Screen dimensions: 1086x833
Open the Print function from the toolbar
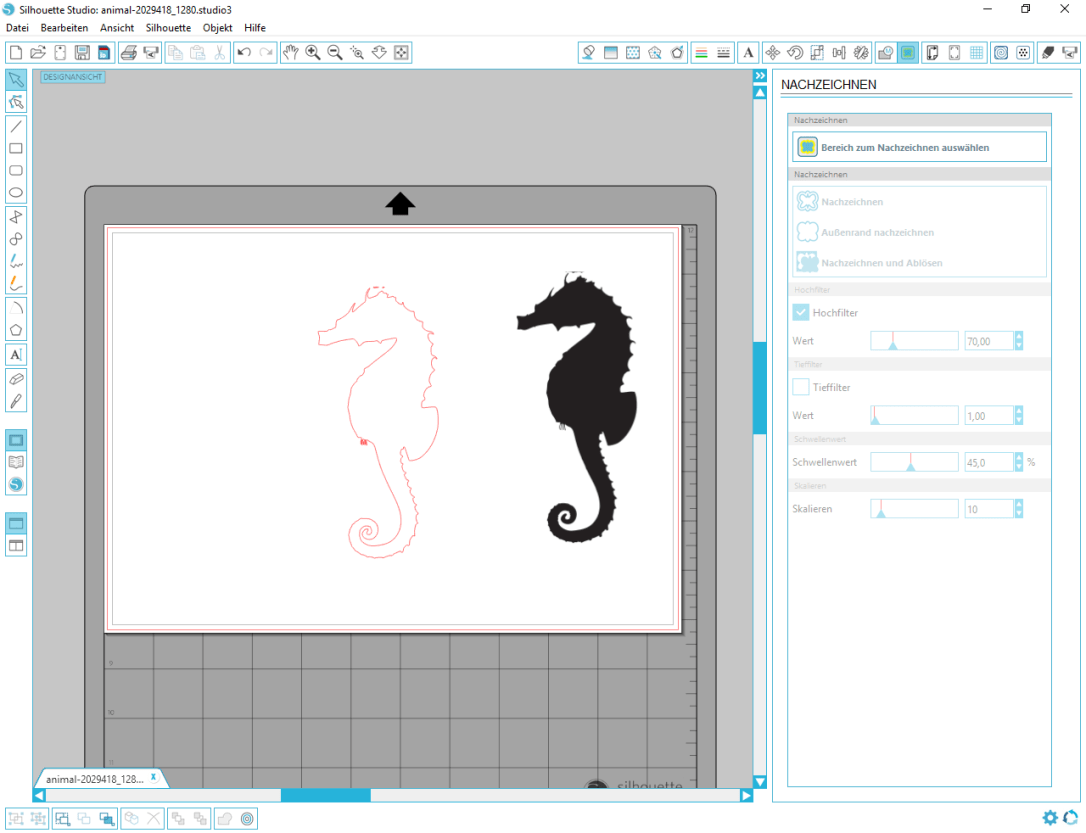[129, 52]
